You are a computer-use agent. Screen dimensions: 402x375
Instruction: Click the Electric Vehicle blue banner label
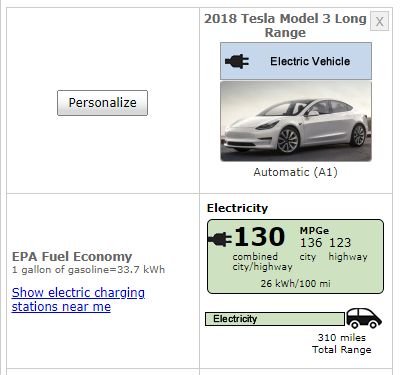[x=310, y=61]
